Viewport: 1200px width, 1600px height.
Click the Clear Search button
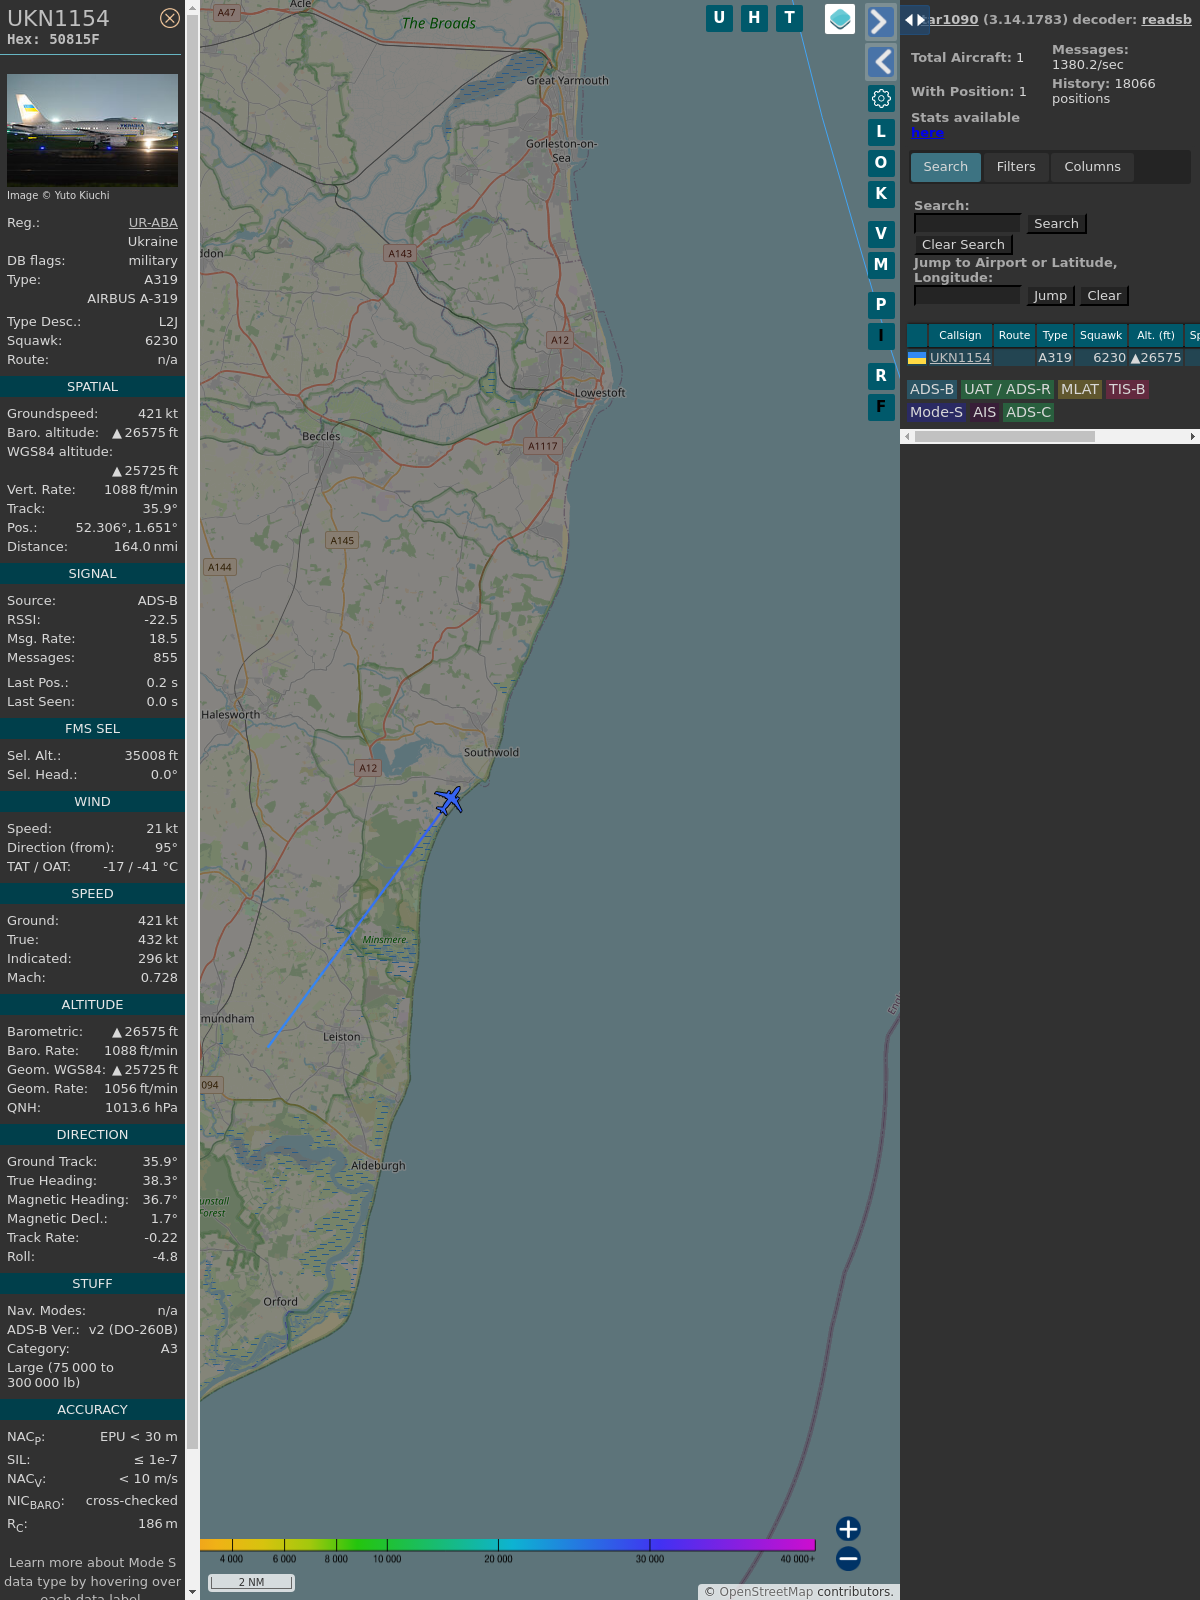tap(963, 245)
